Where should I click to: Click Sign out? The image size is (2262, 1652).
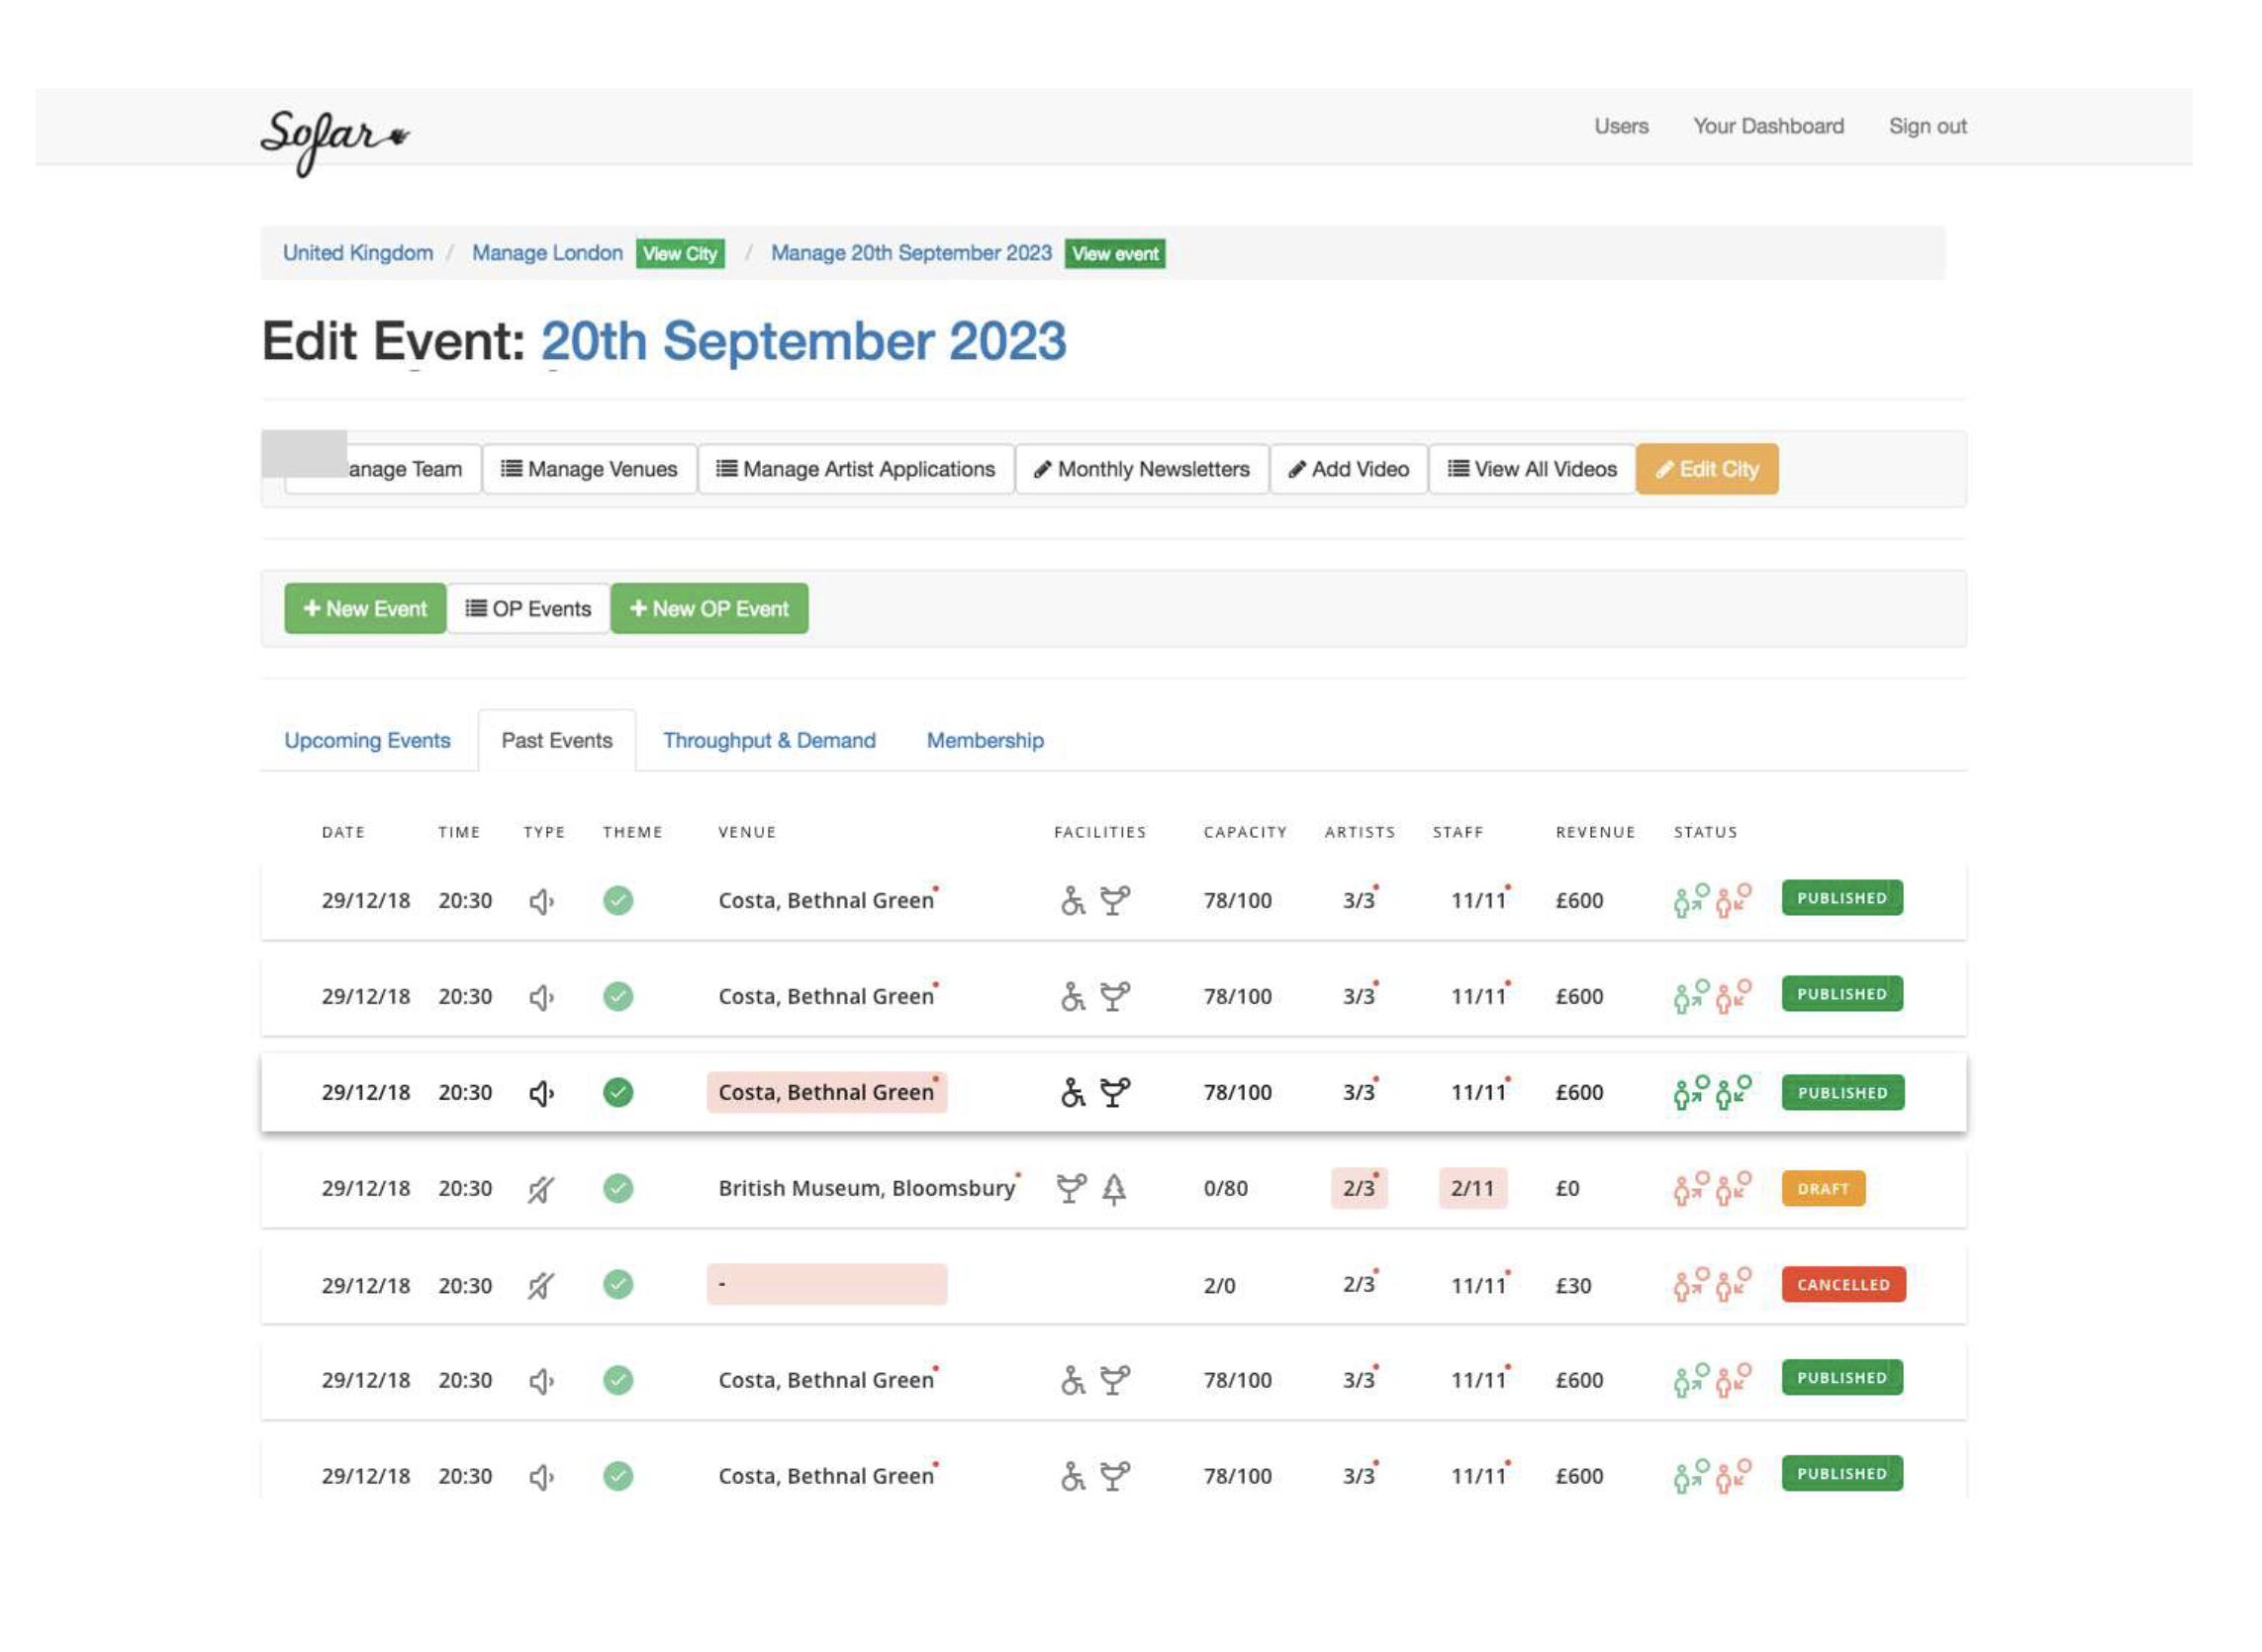click(1927, 126)
